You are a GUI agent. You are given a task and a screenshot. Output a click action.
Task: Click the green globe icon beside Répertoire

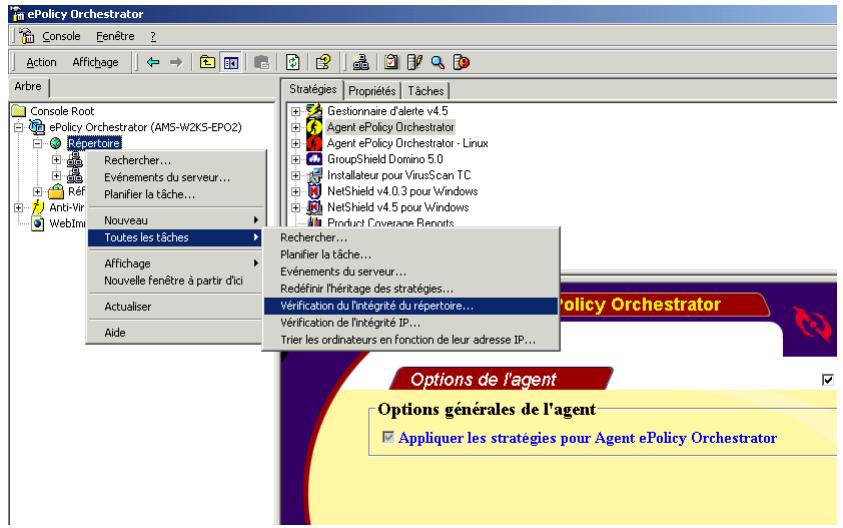coord(55,143)
